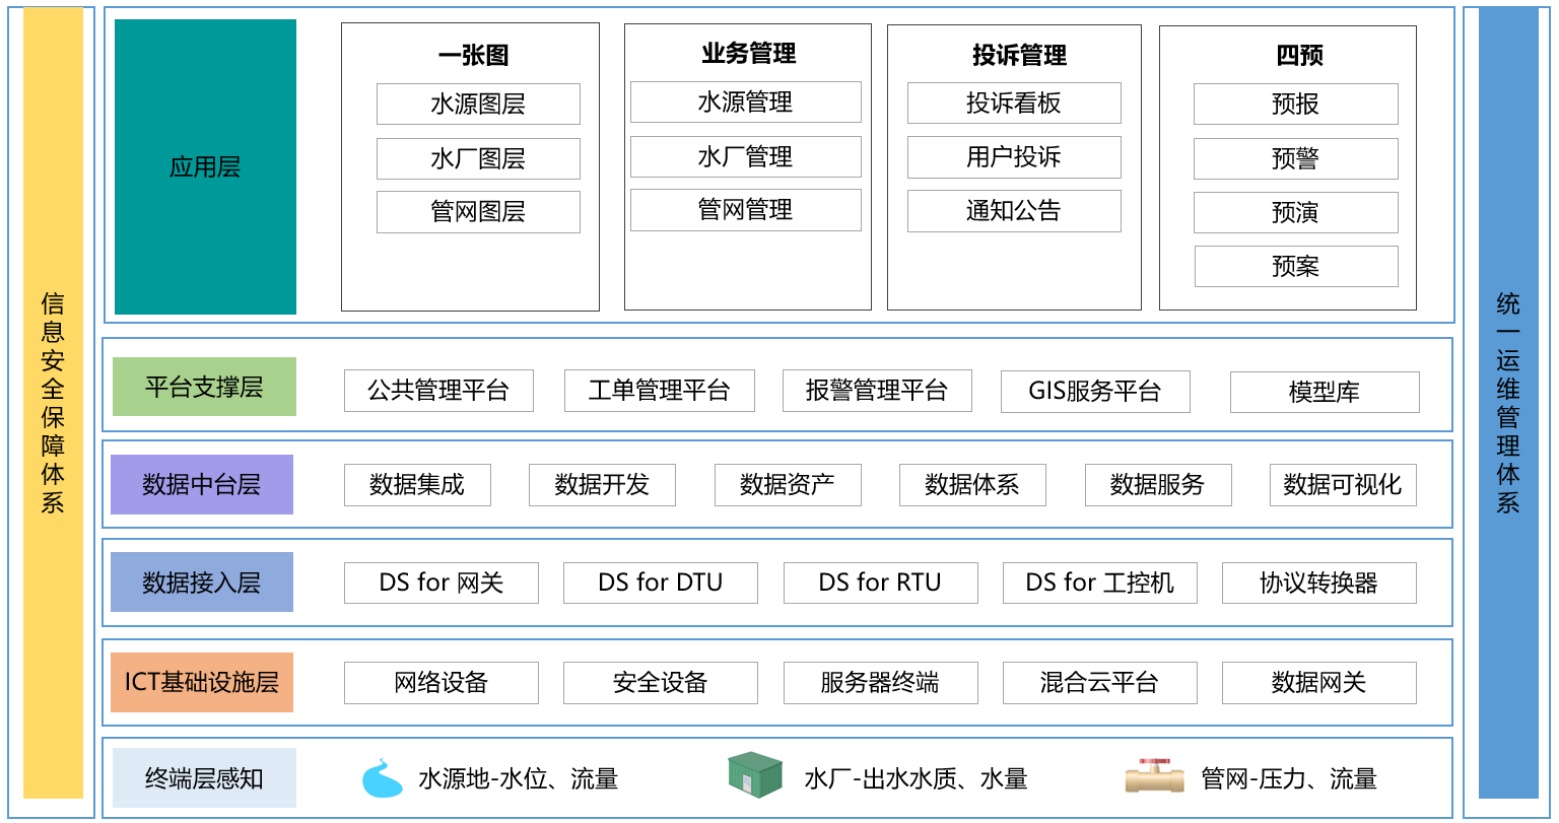Click the 预案 box
Image resolution: width=1559 pixels, height=823 pixels.
click(x=1295, y=266)
